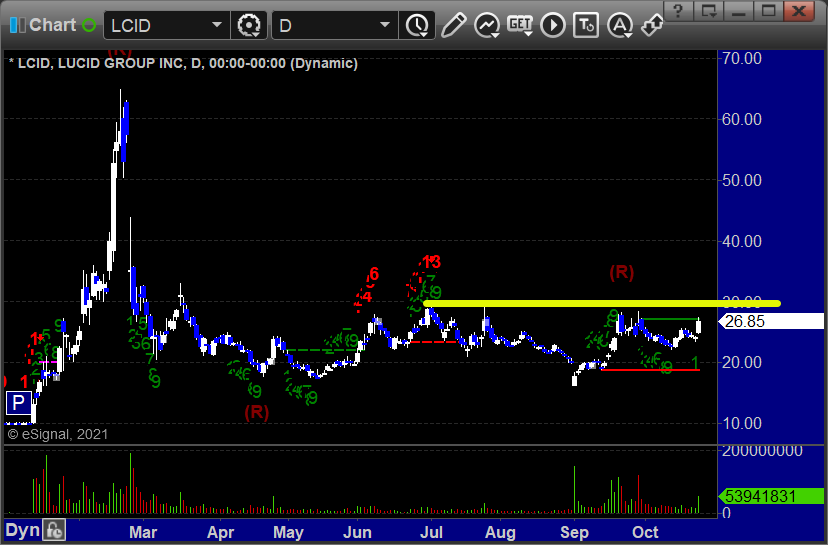Image resolution: width=828 pixels, height=545 pixels.
Task: Click the 10.00 price axis label
Action: (x=741, y=424)
